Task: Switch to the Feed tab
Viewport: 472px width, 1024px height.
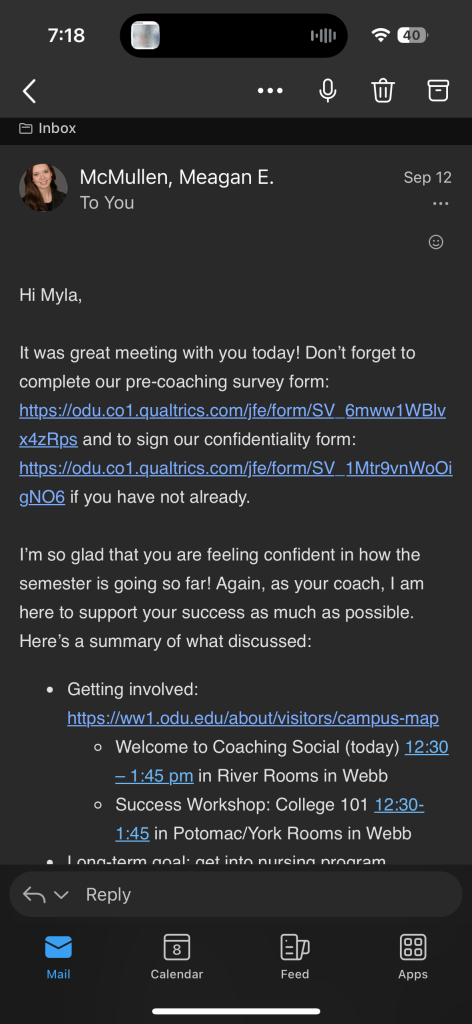Action: [295, 956]
